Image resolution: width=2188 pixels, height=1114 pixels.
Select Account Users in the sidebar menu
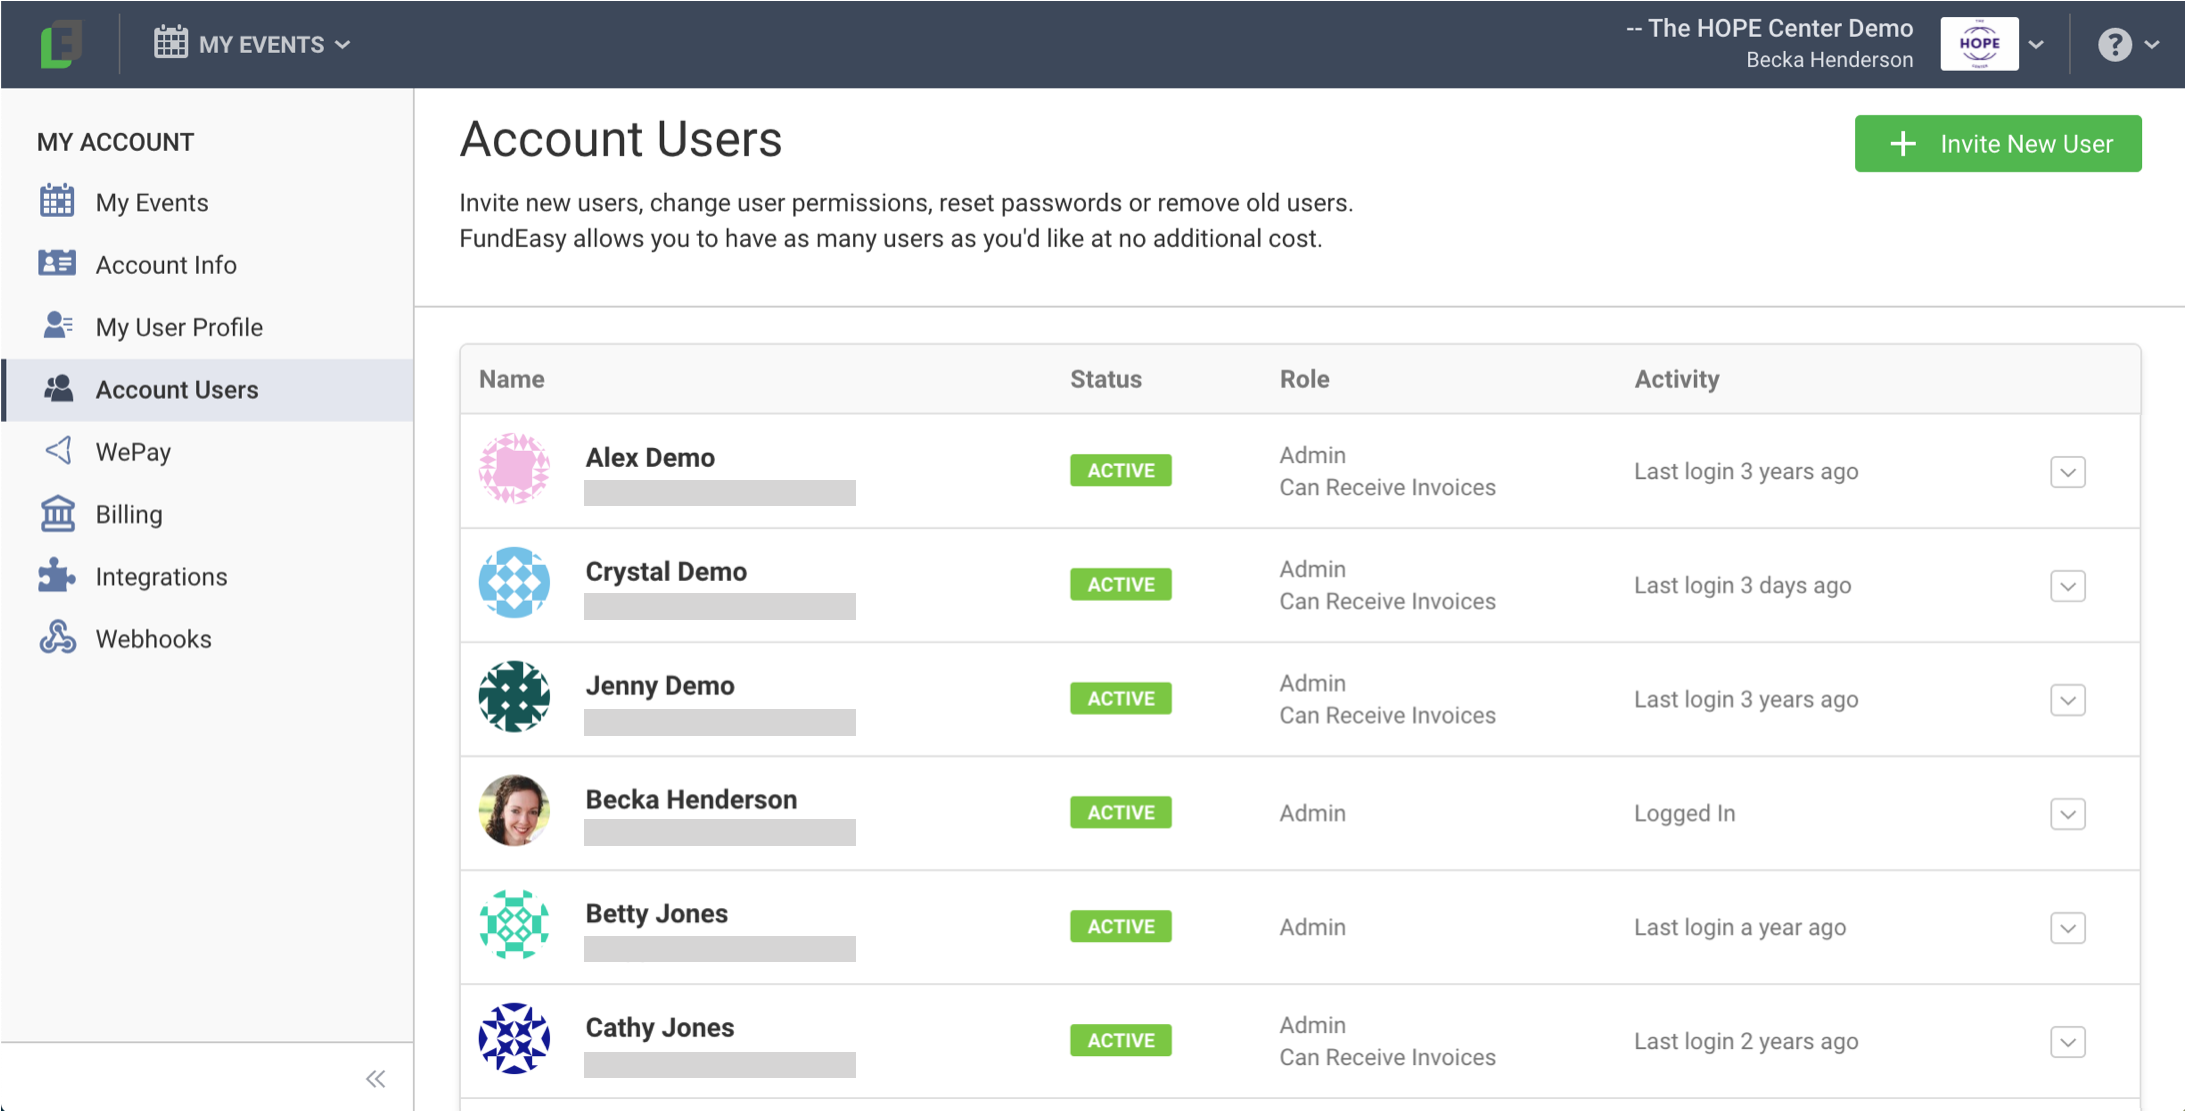click(177, 389)
